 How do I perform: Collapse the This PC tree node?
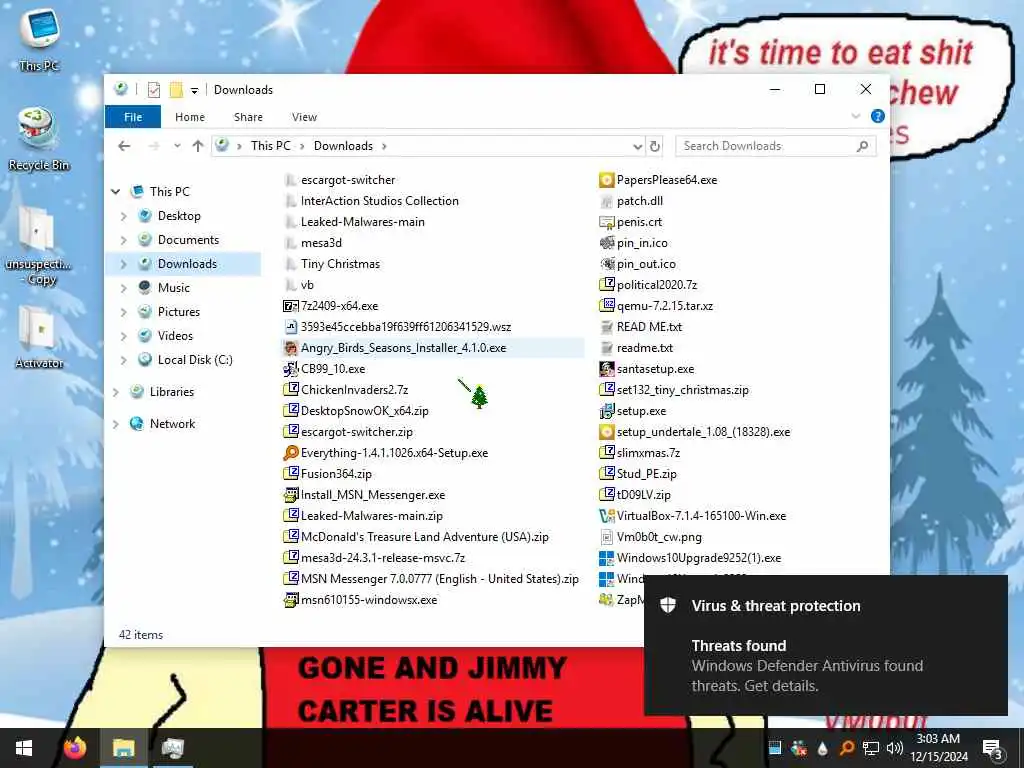pyautogui.click(x=116, y=191)
